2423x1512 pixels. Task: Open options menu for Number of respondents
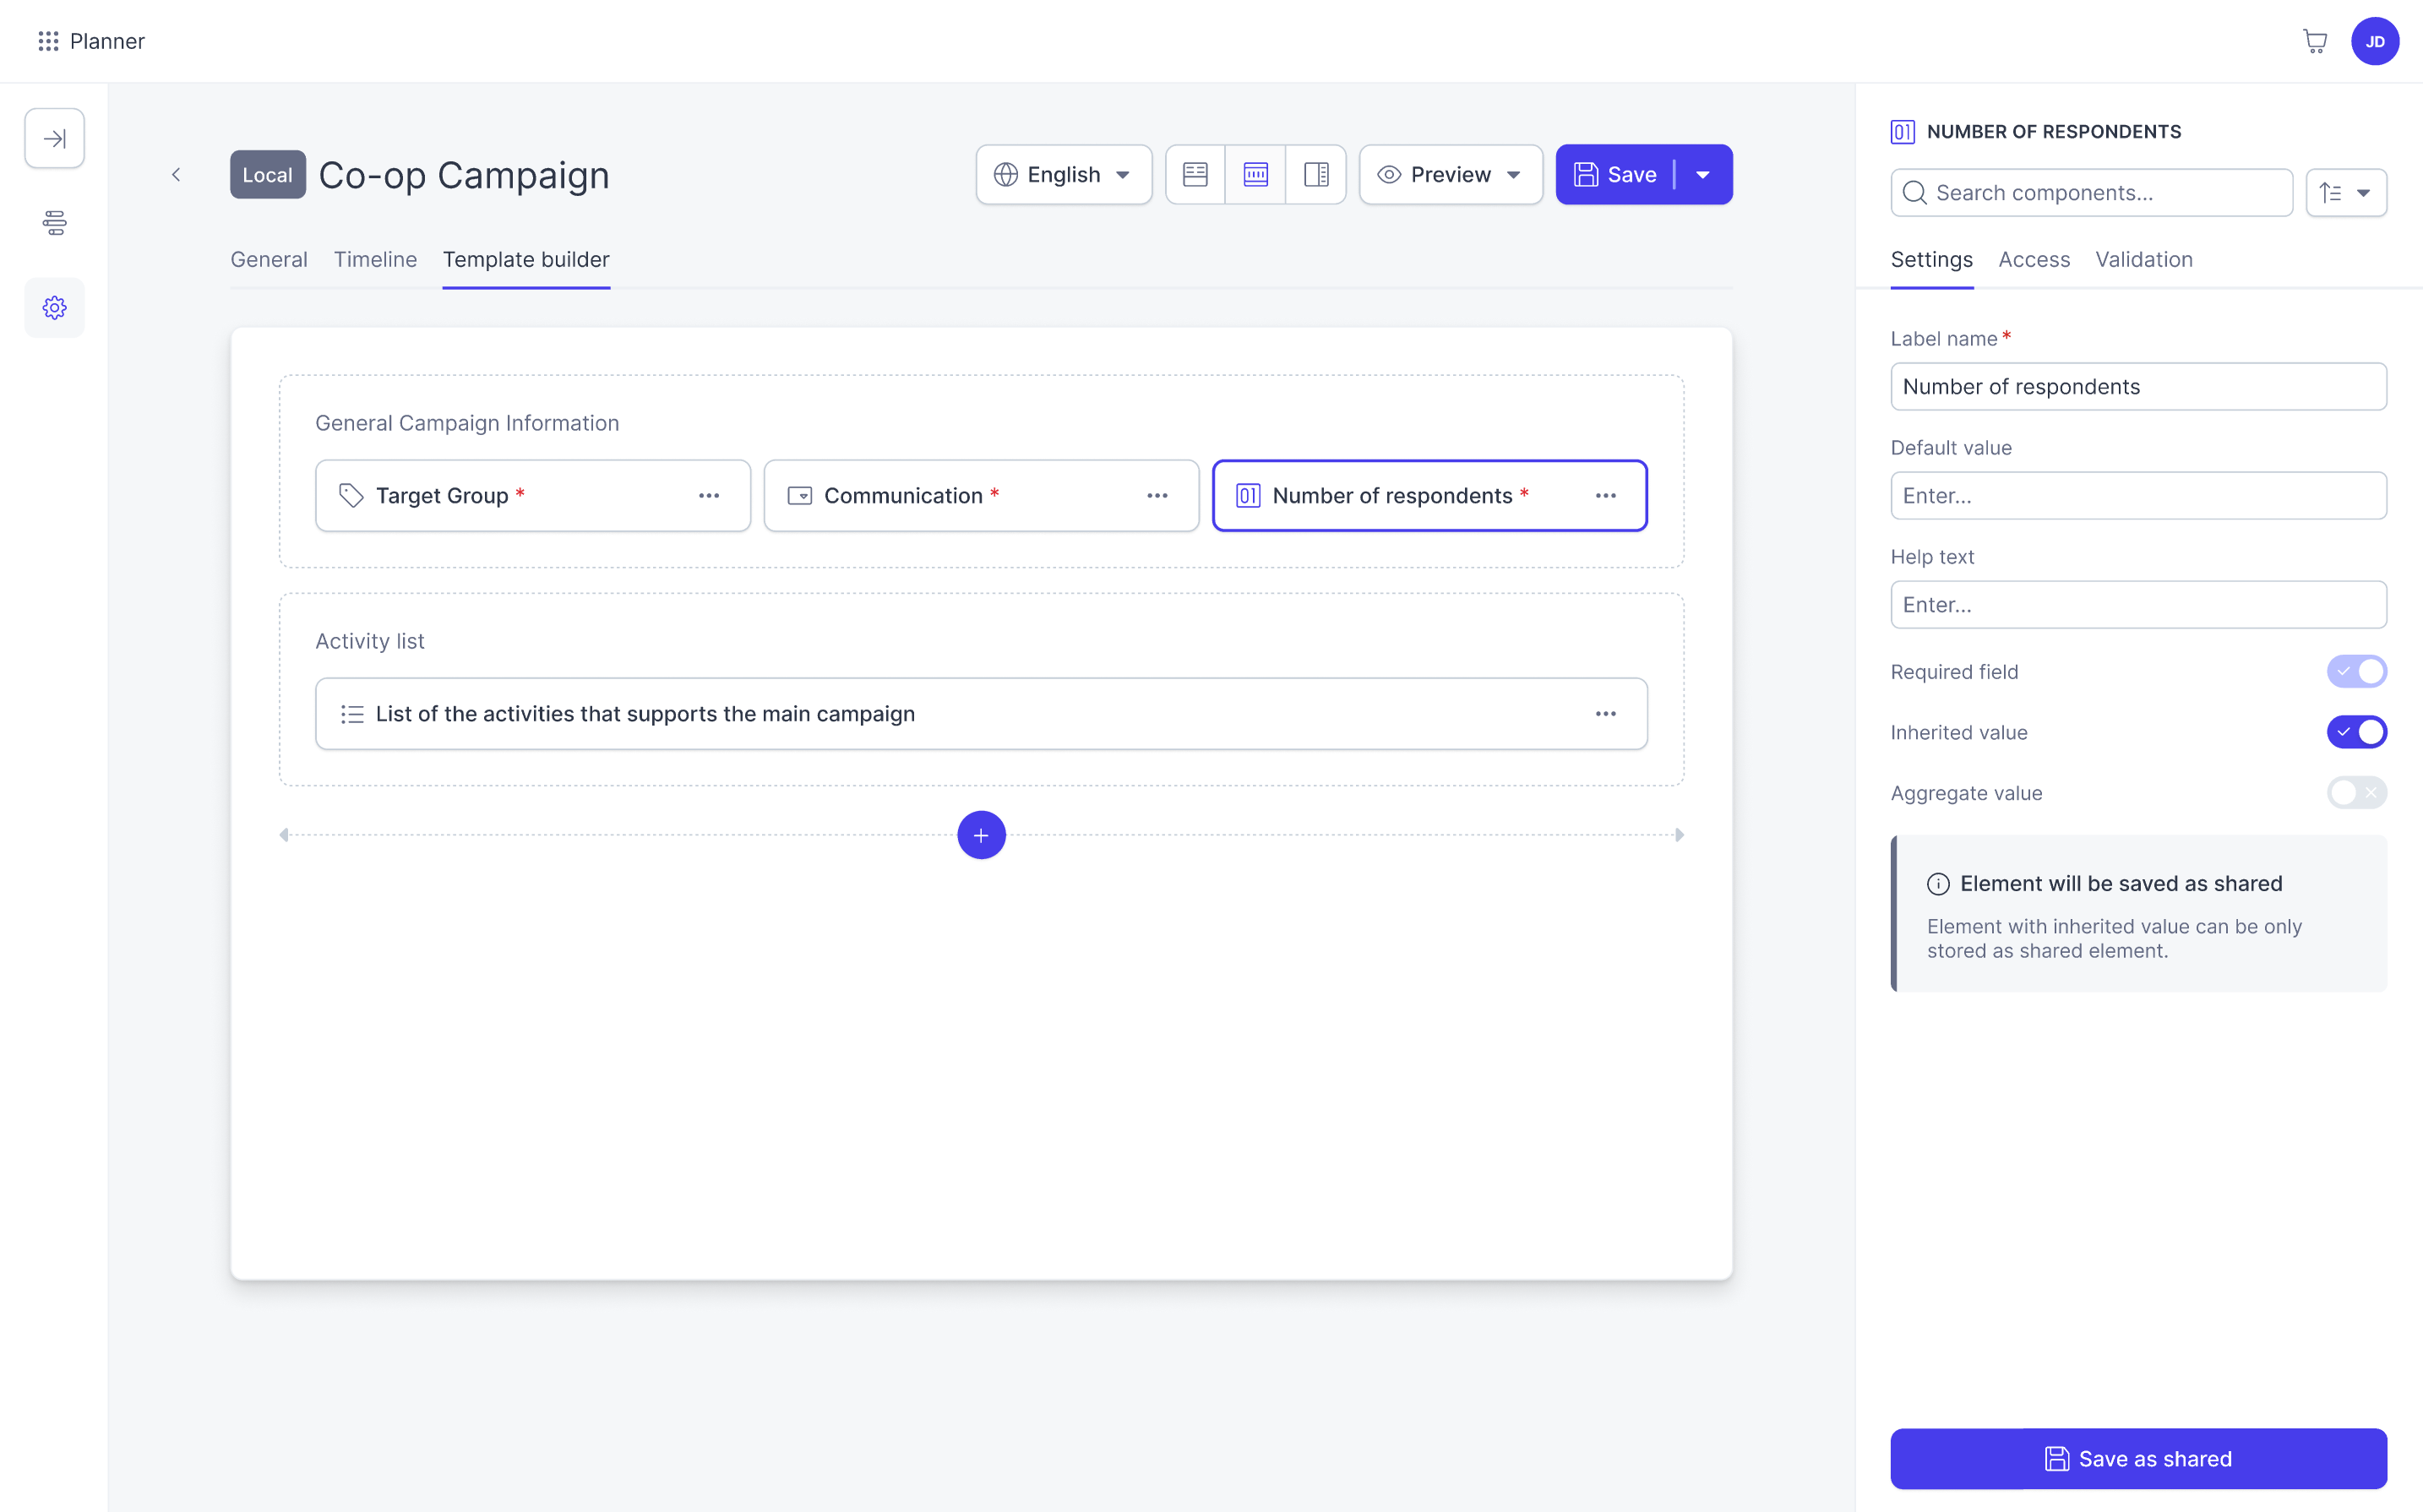point(1605,496)
